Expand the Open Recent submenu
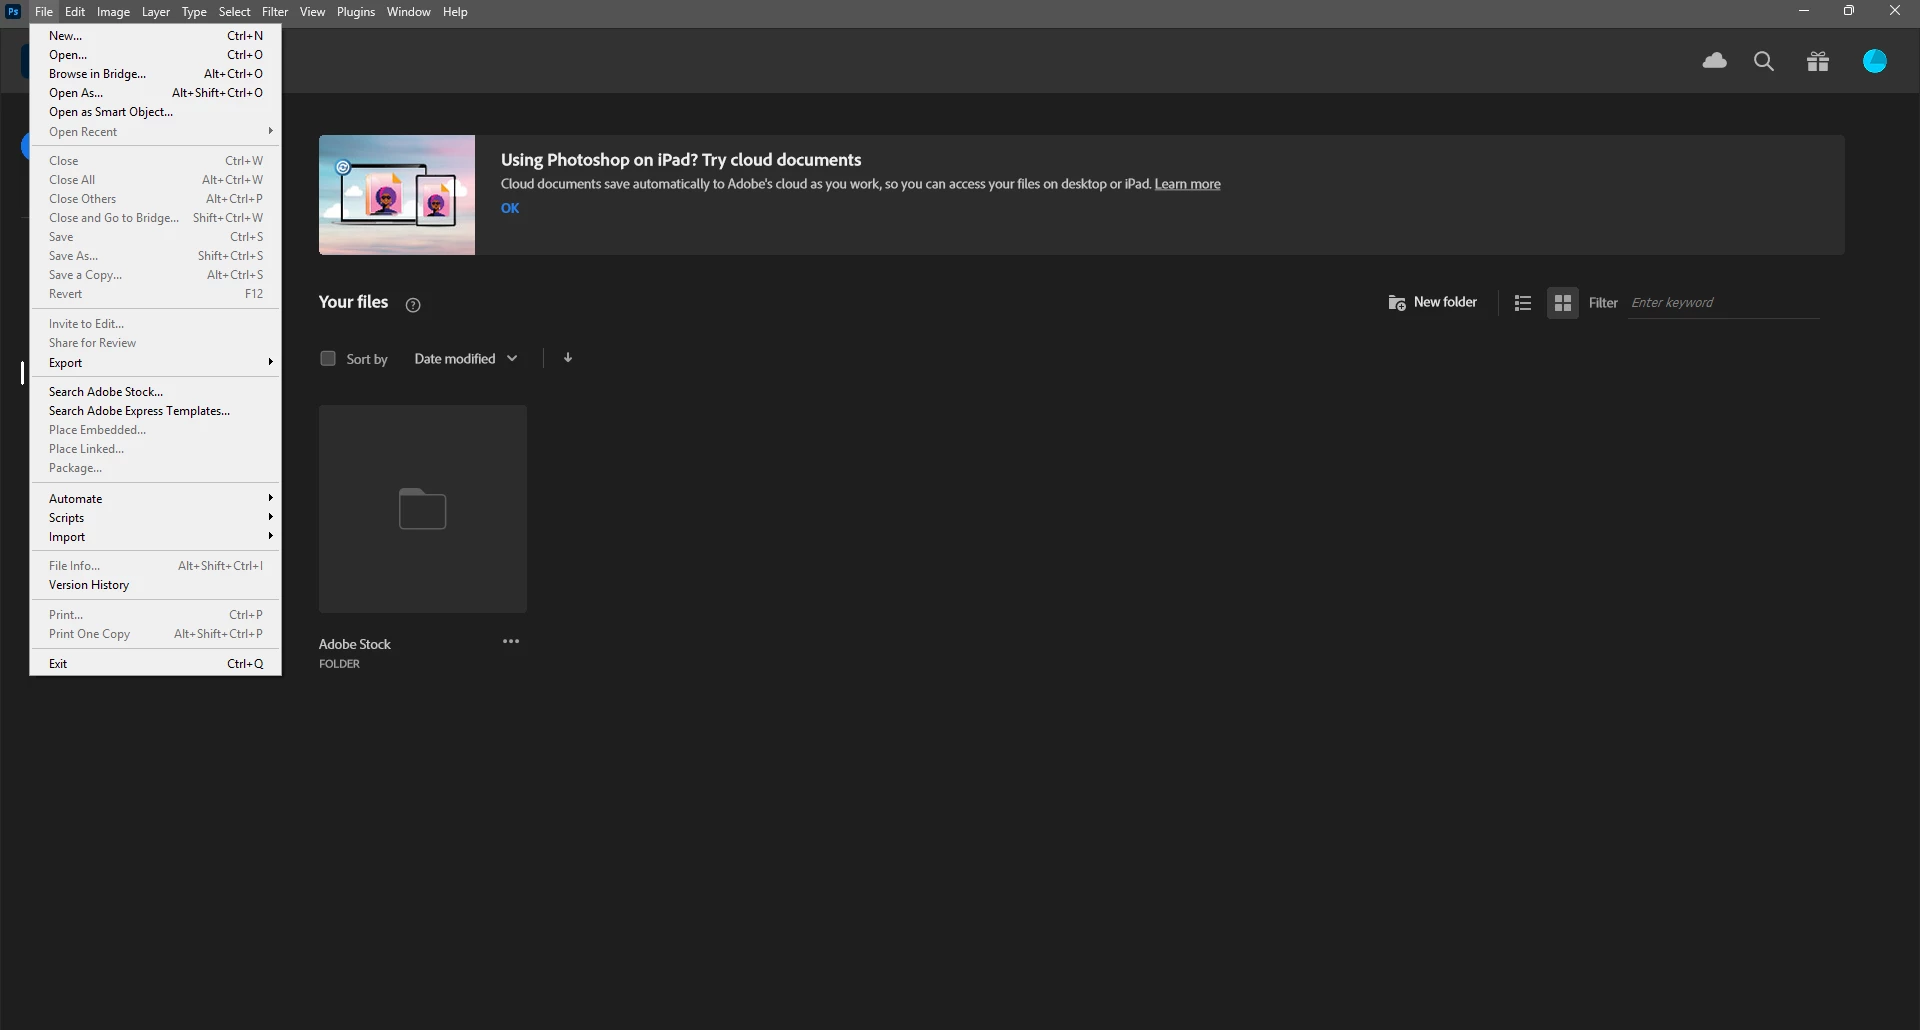1920x1030 pixels. tap(156, 132)
